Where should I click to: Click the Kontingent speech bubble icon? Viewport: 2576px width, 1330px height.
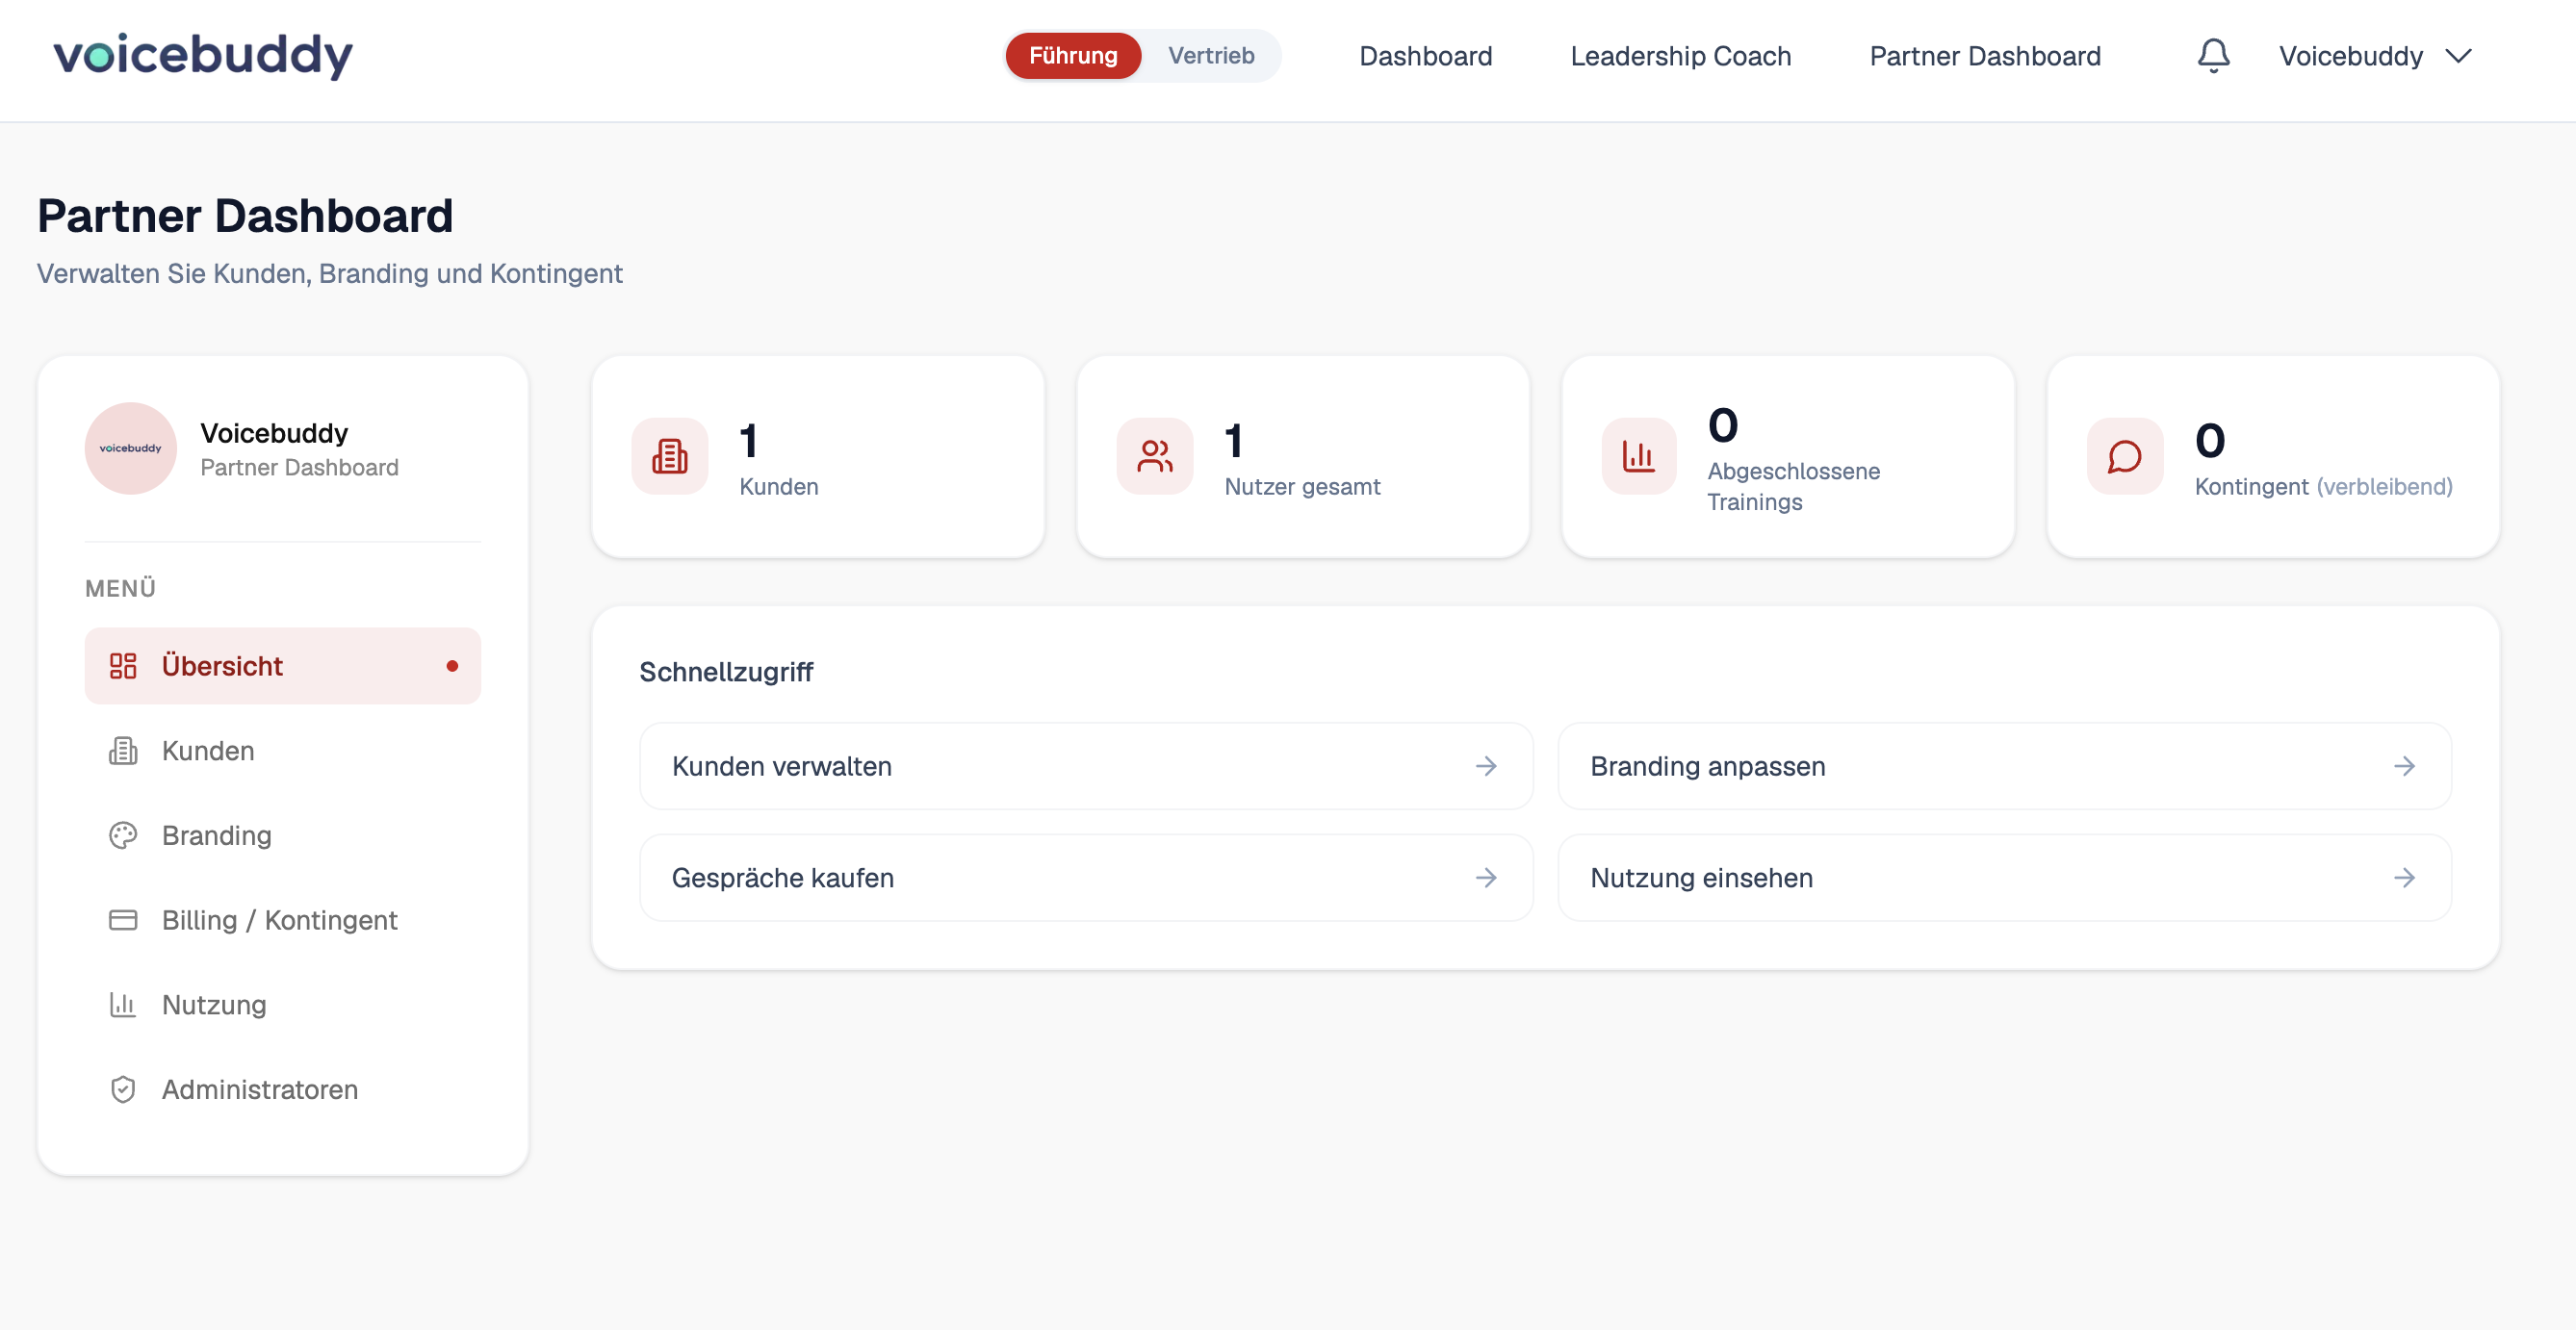[x=2124, y=457]
